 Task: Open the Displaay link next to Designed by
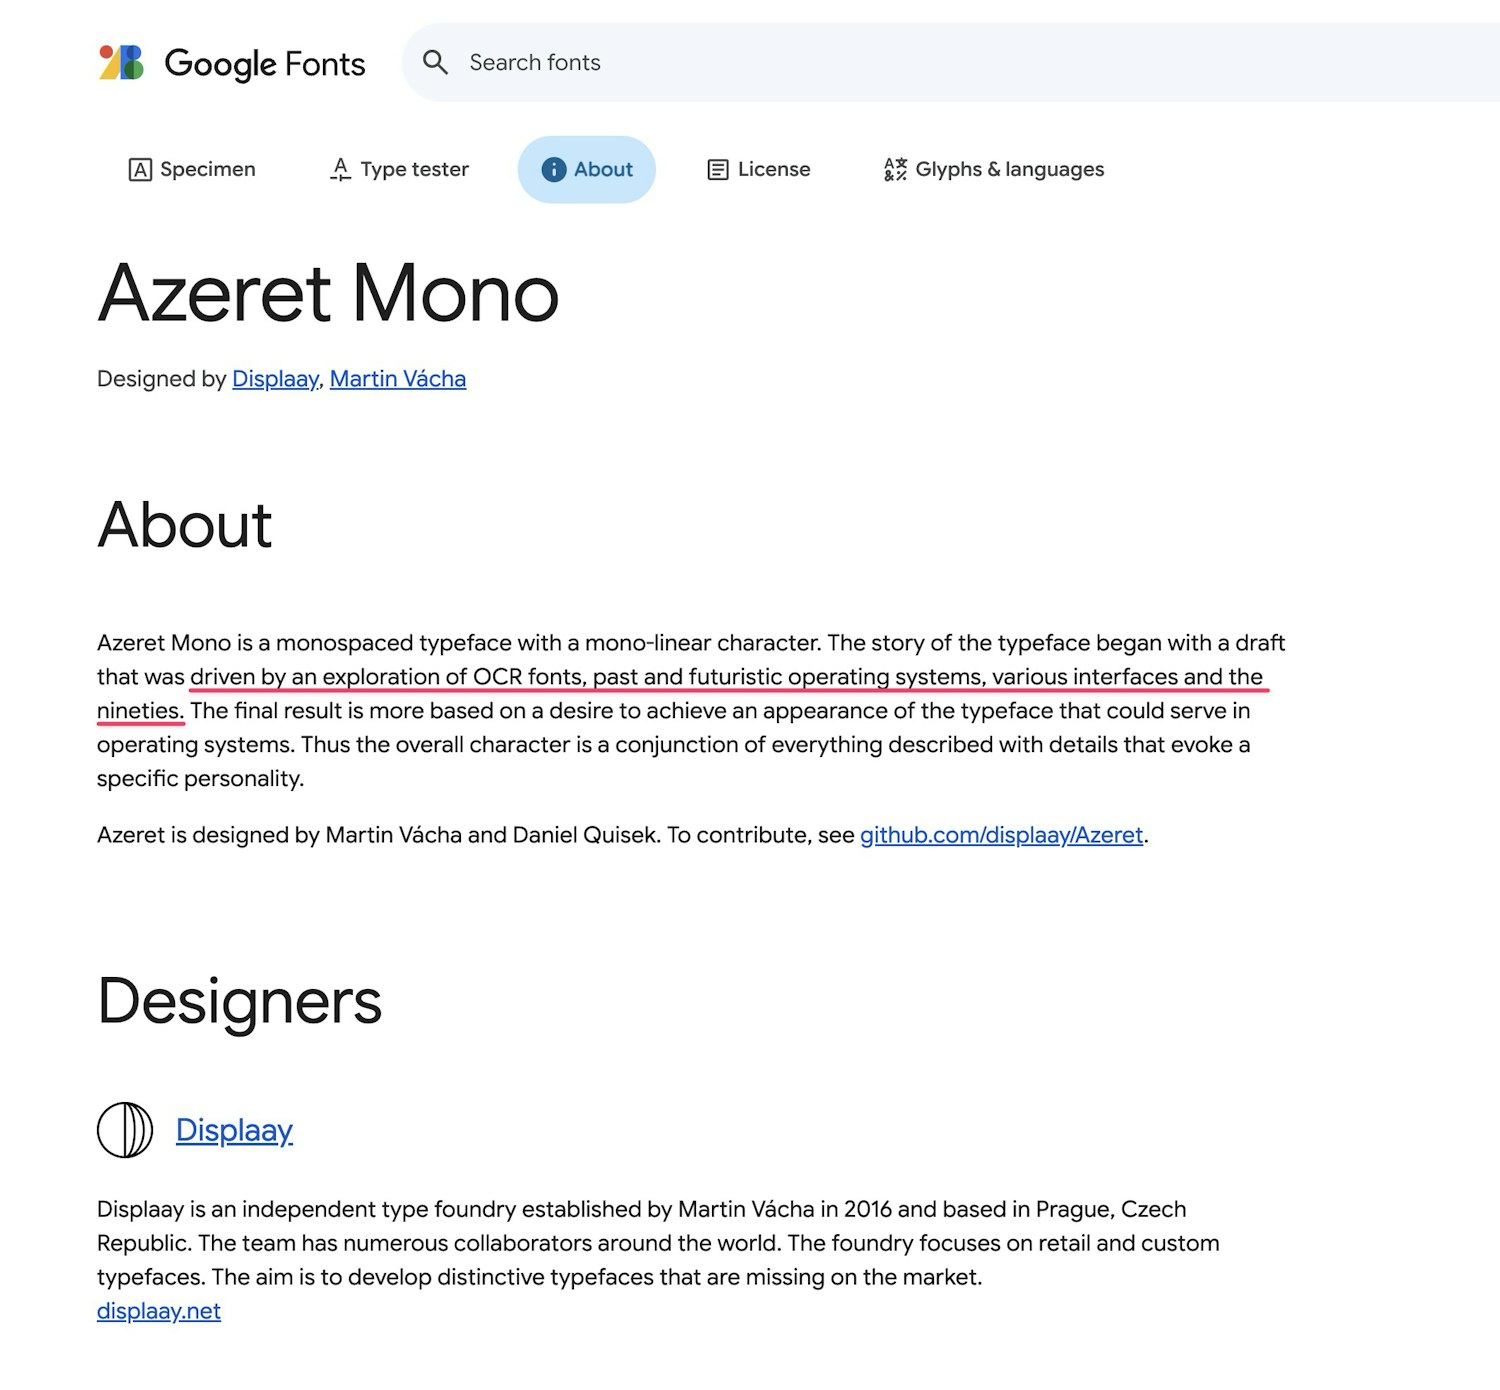[x=274, y=379]
